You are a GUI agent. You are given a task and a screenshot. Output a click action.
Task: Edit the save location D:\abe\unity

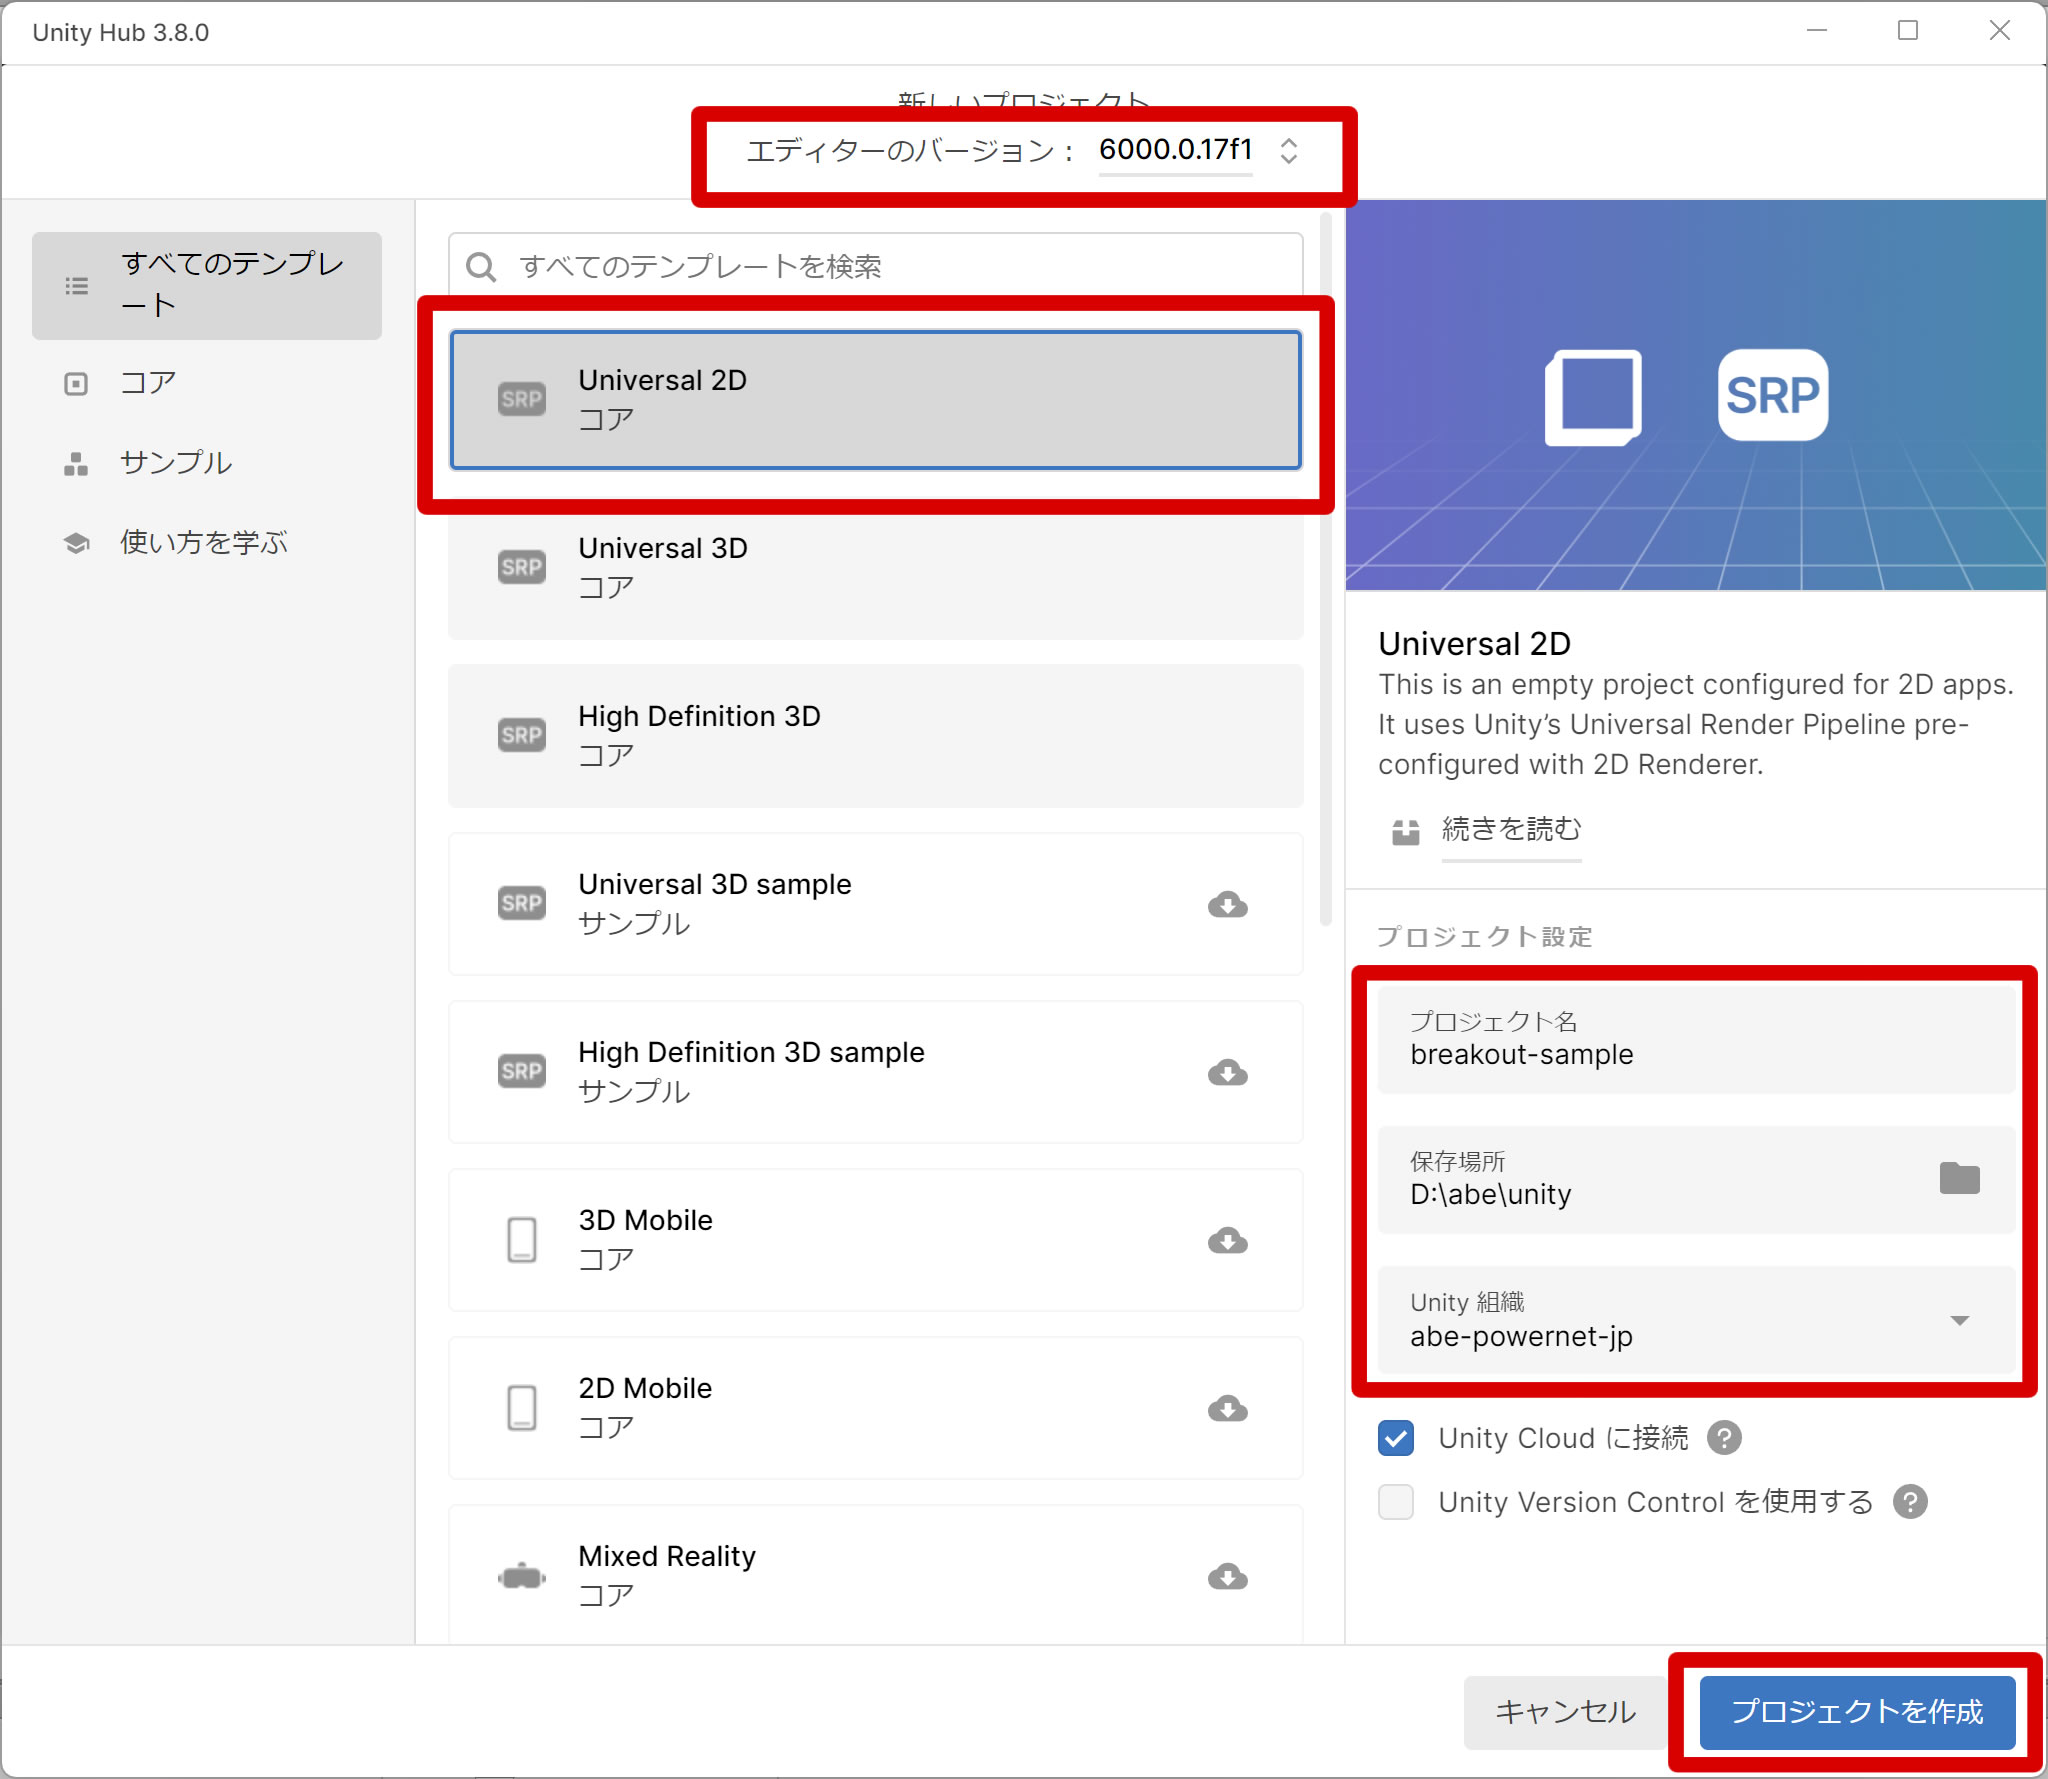[1696, 1179]
